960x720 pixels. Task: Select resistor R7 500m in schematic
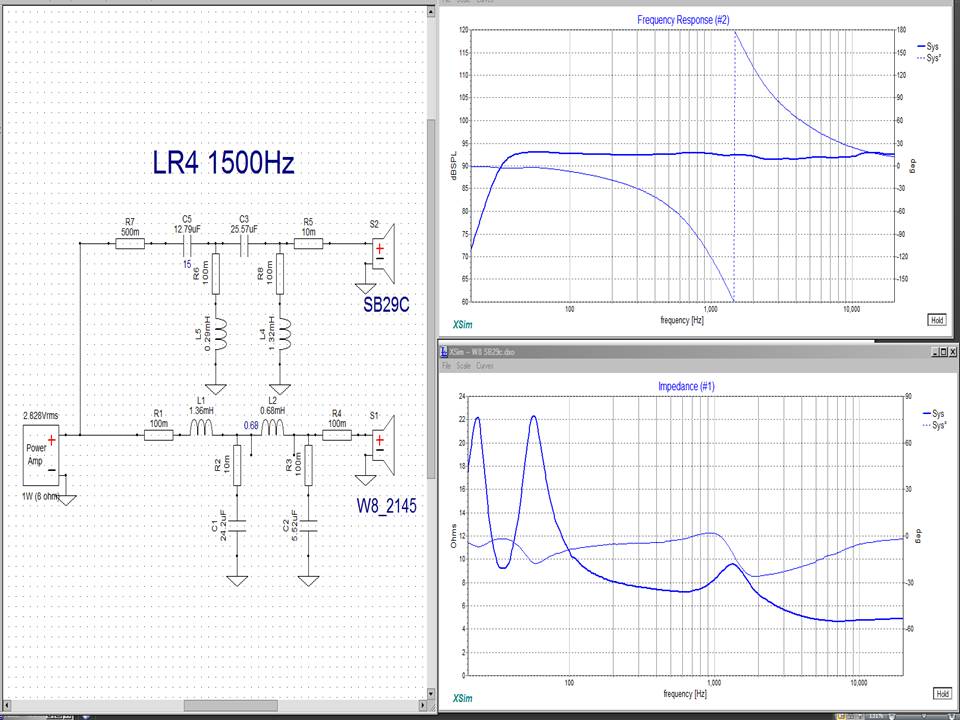click(x=130, y=244)
